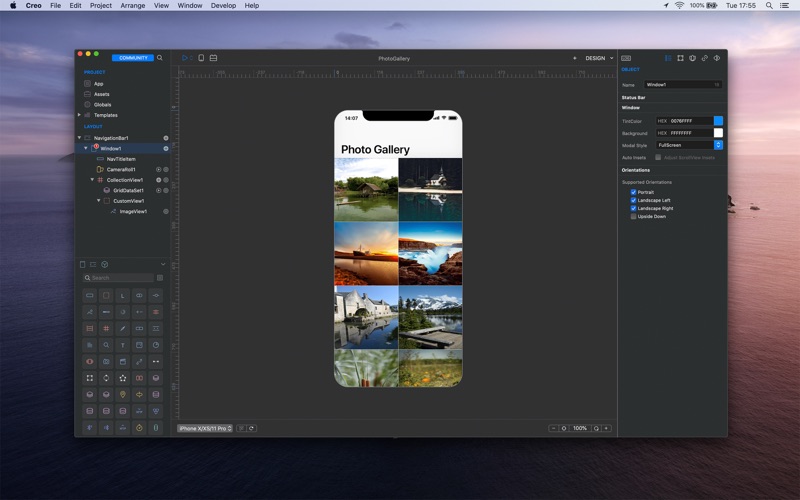Expand the Templates tree item
Screen dimensions: 800x500
point(79,115)
